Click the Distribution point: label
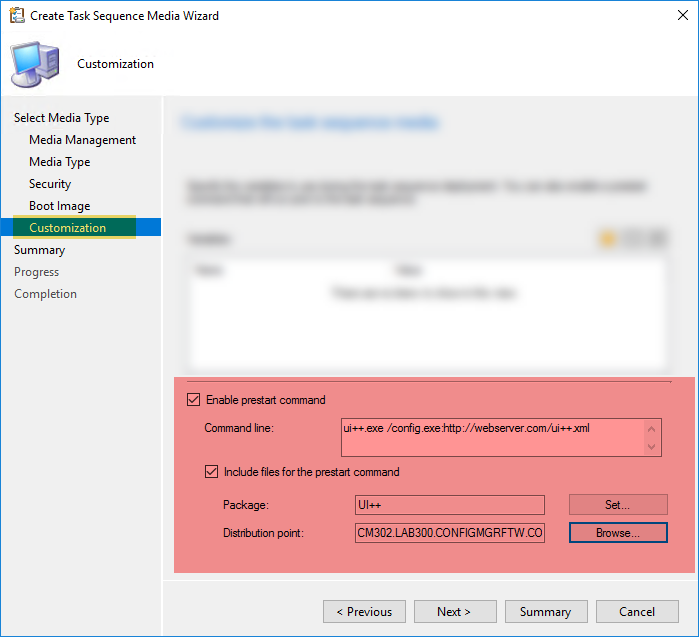Image resolution: width=699 pixels, height=637 pixels. coord(263,533)
